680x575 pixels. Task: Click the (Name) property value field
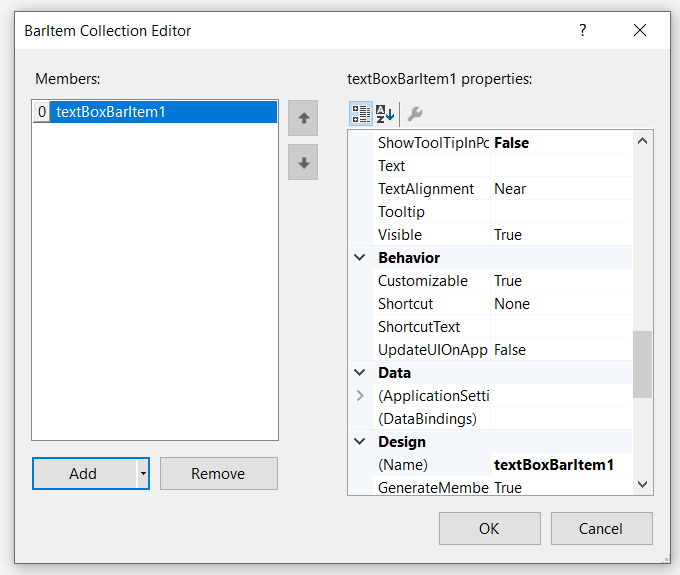[561, 465]
